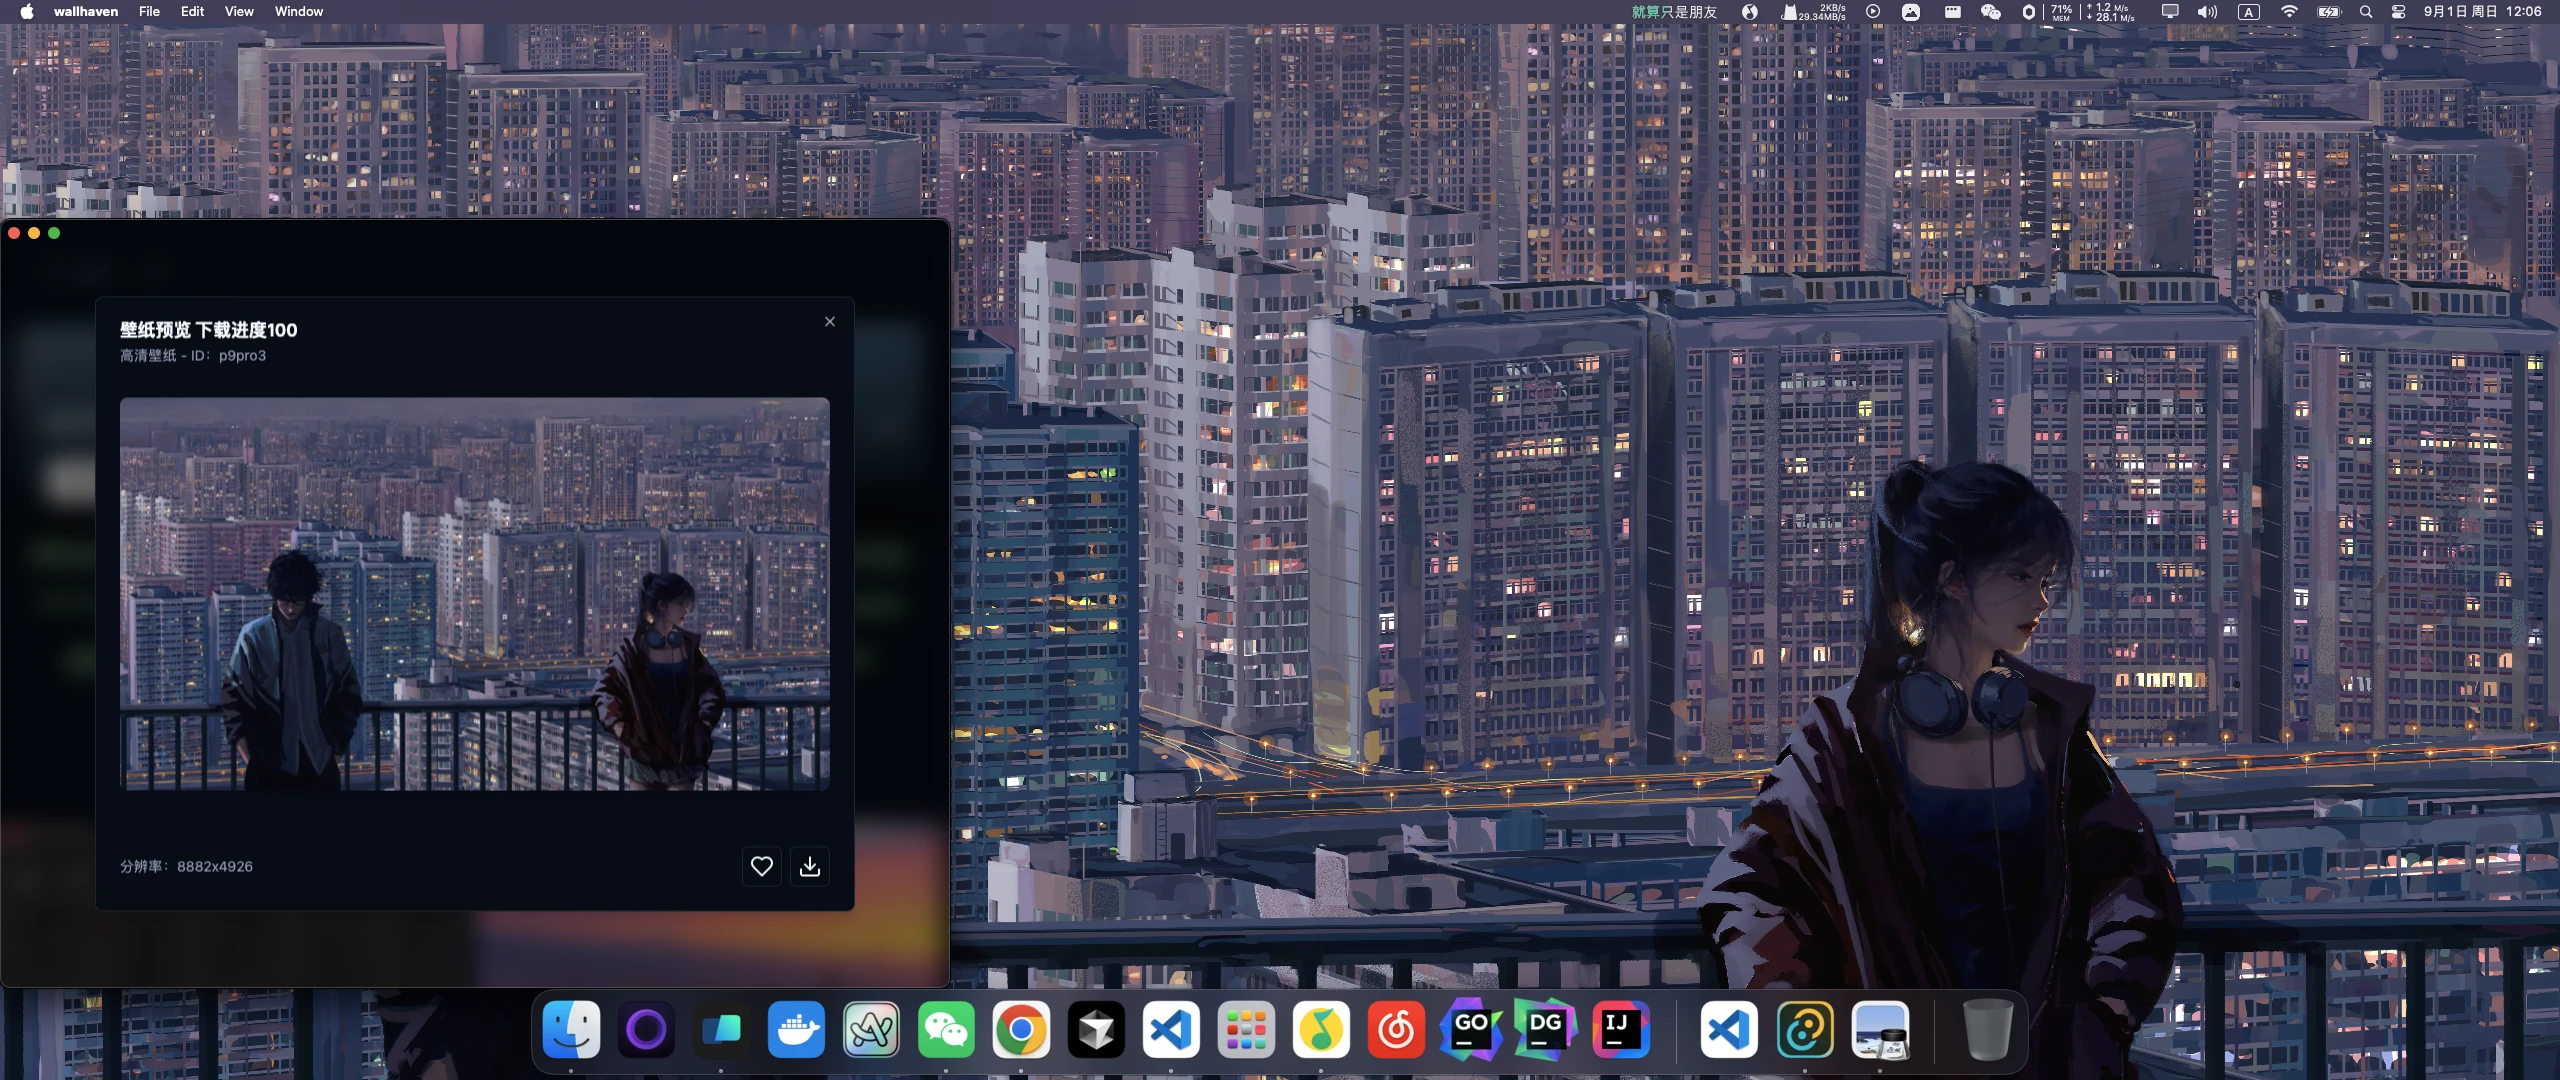
Task: Close the wallpaper preview dialog with the X
Action: point(829,321)
